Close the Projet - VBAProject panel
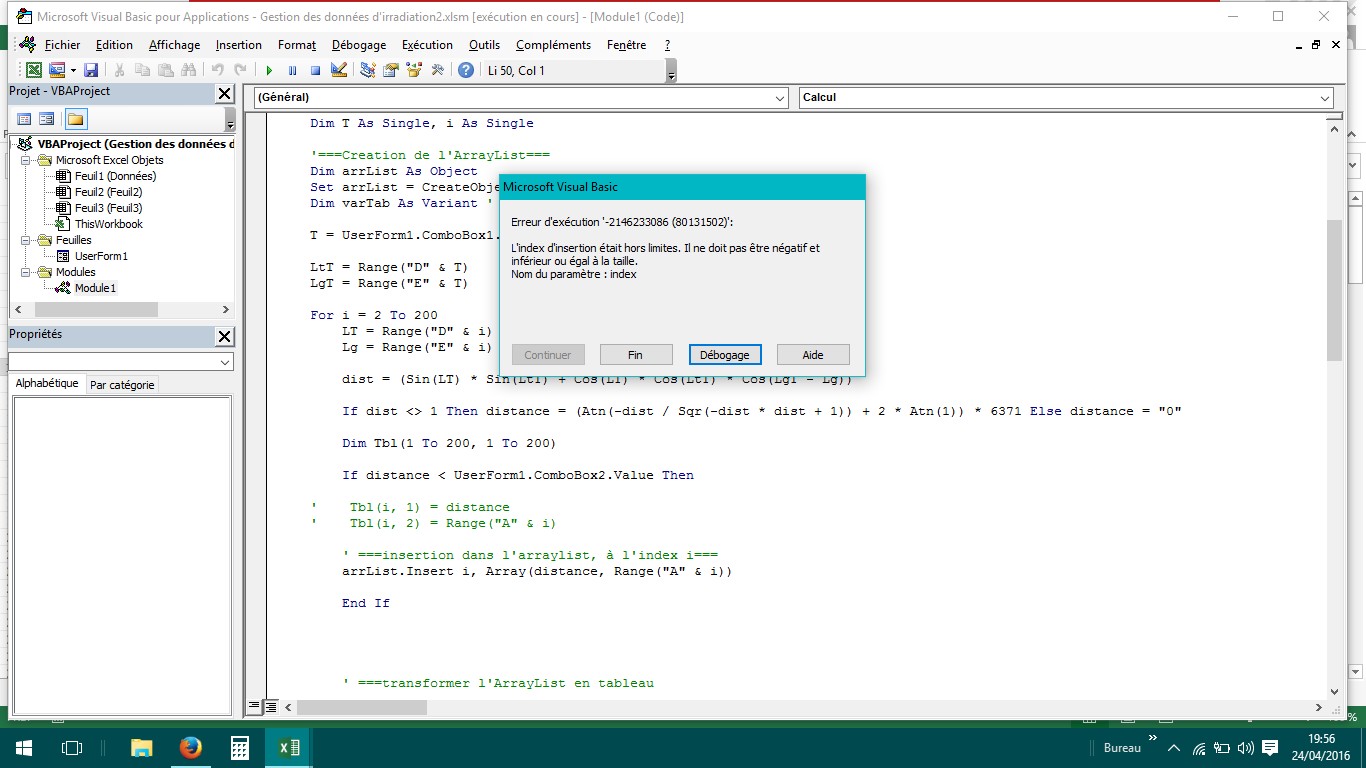The width and height of the screenshot is (1366, 768). pyautogui.click(x=225, y=93)
